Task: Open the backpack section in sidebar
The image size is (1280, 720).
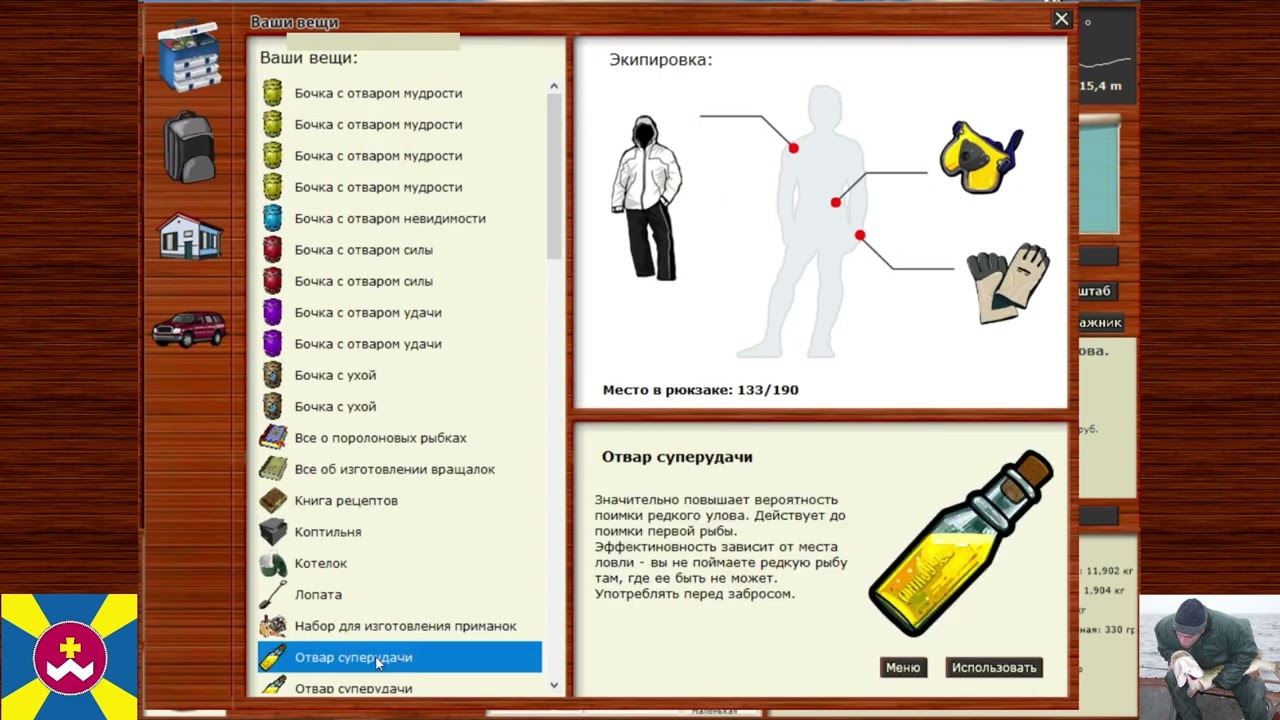Action: point(189,147)
